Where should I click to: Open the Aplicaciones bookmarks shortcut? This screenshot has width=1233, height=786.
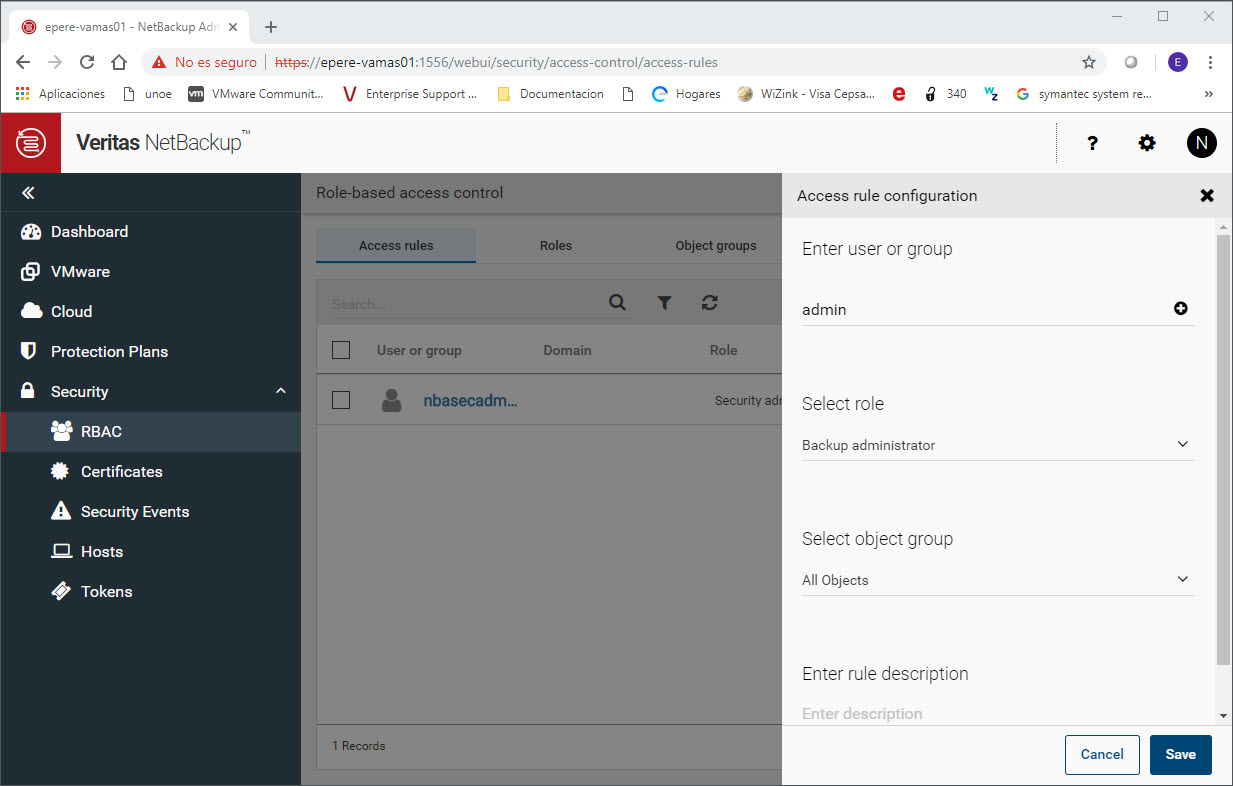pos(60,94)
